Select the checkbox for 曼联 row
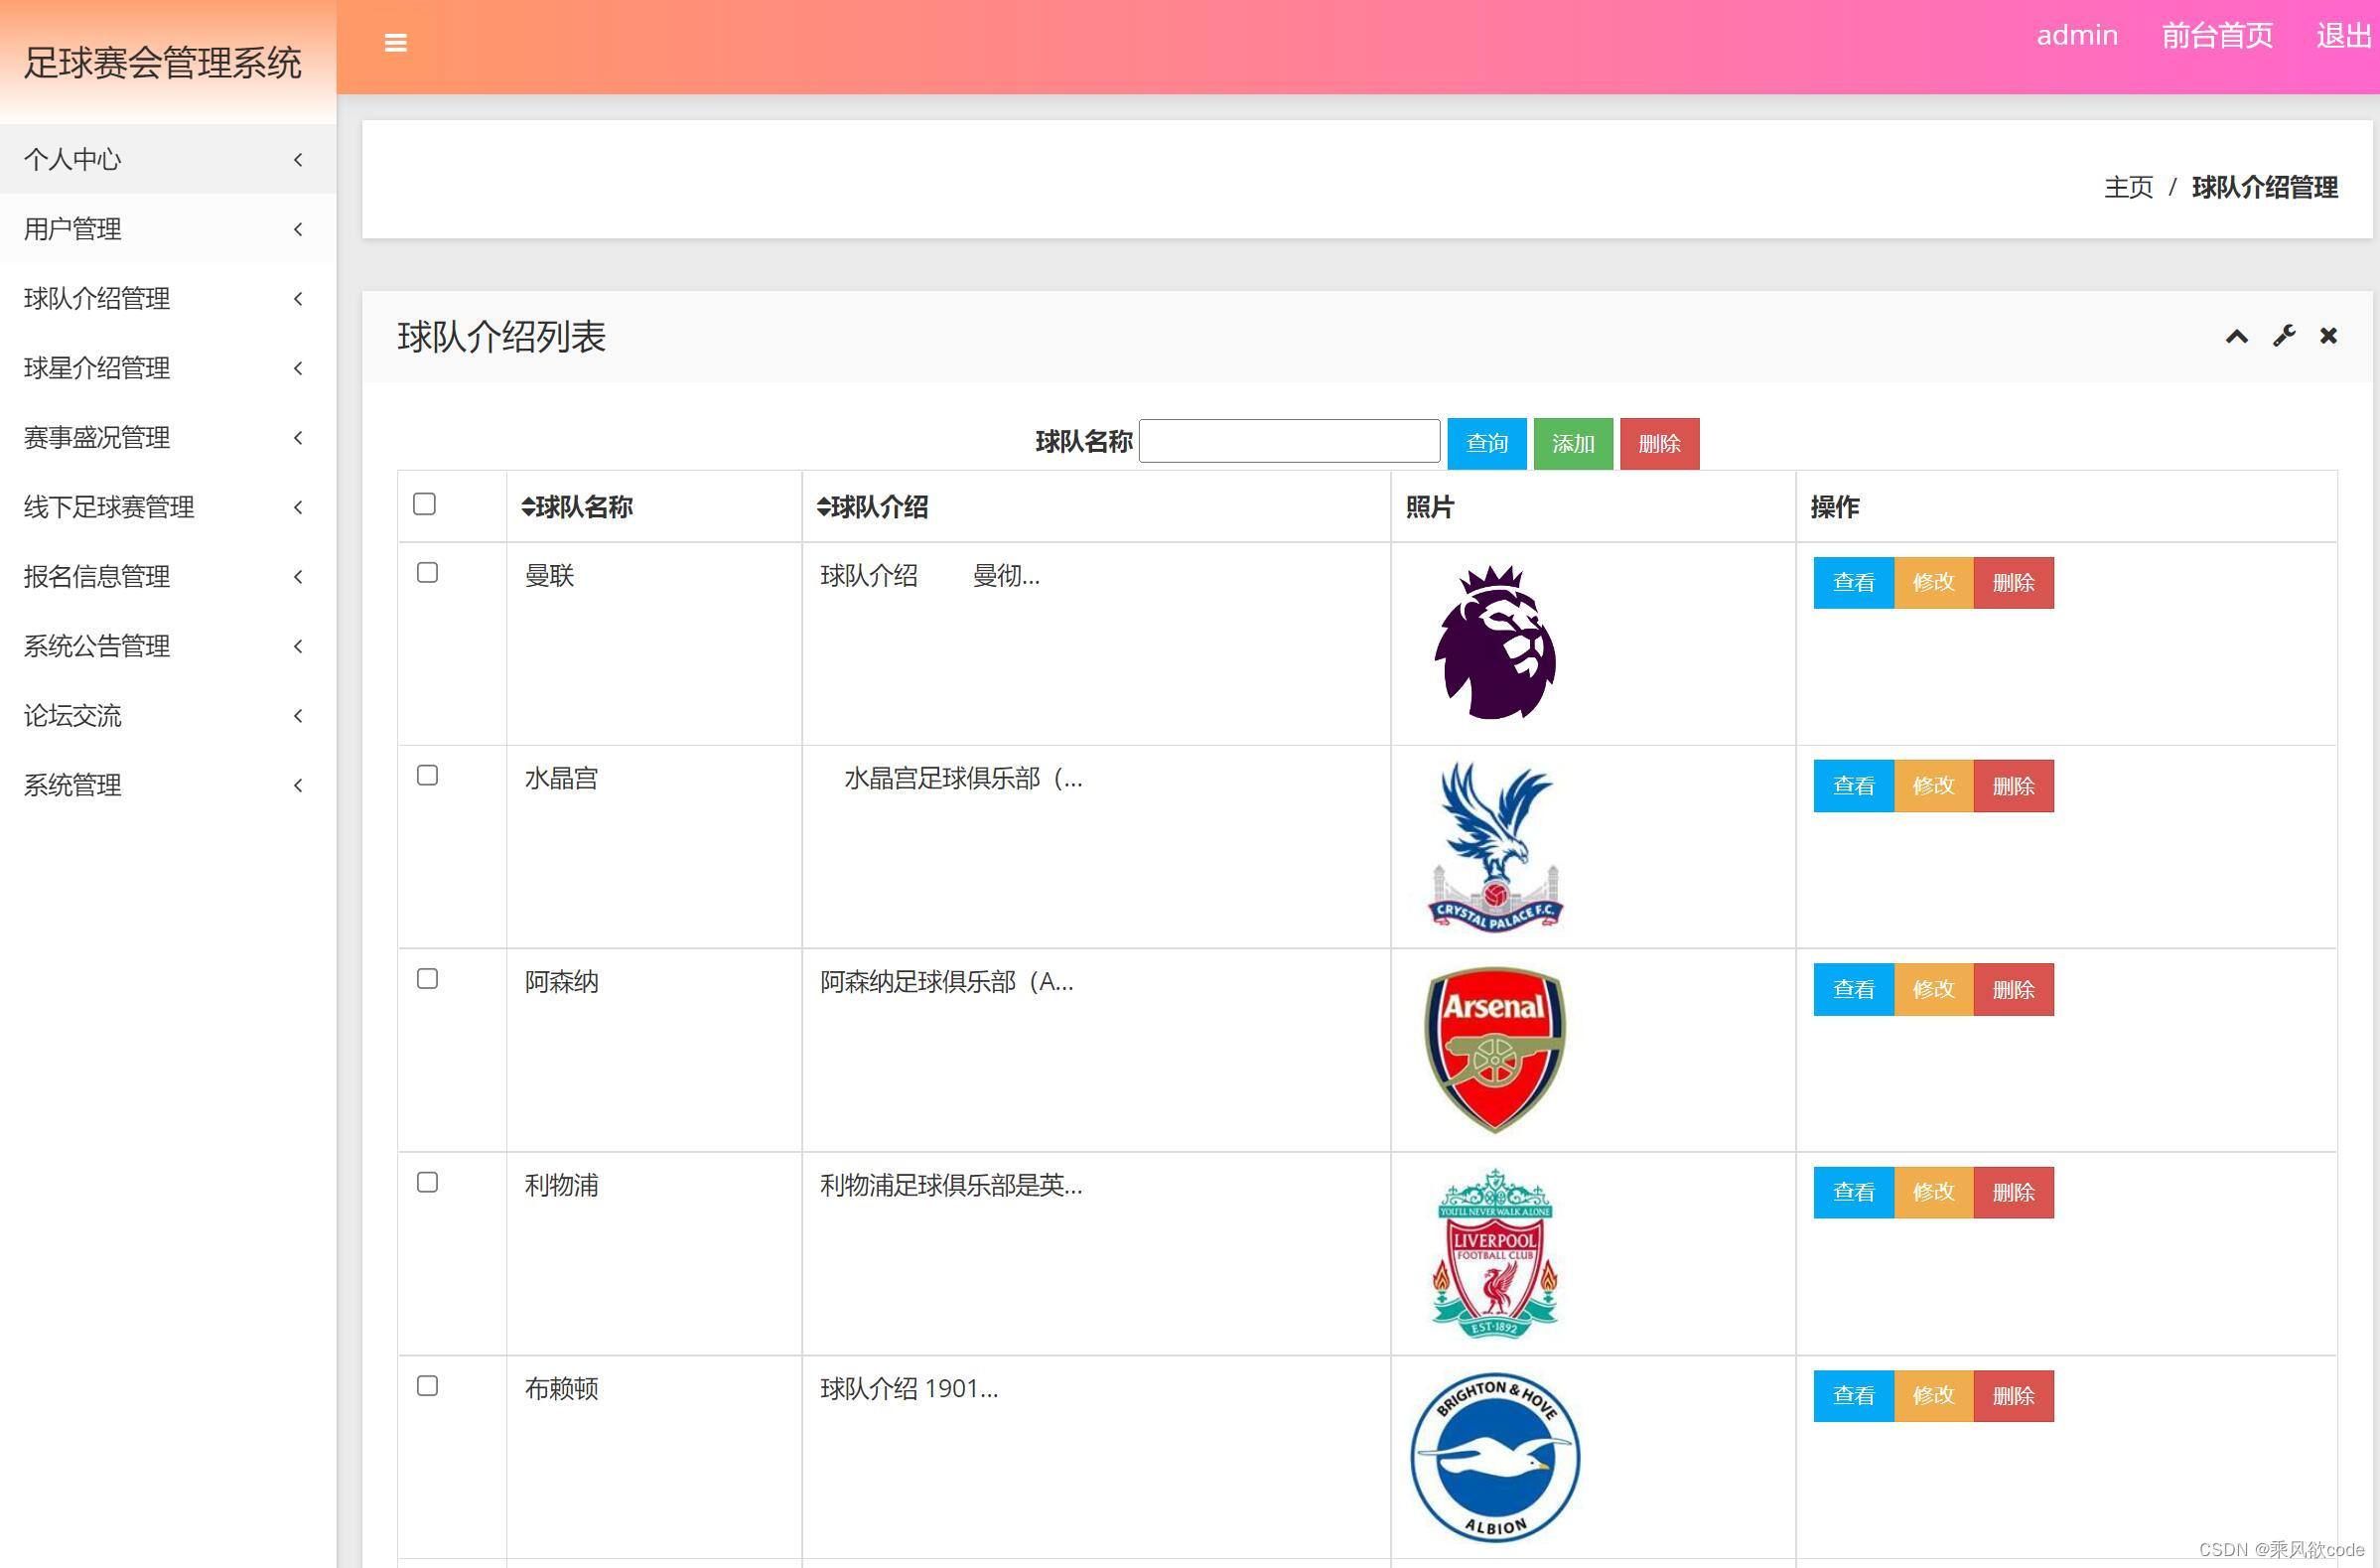 point(427,573)
